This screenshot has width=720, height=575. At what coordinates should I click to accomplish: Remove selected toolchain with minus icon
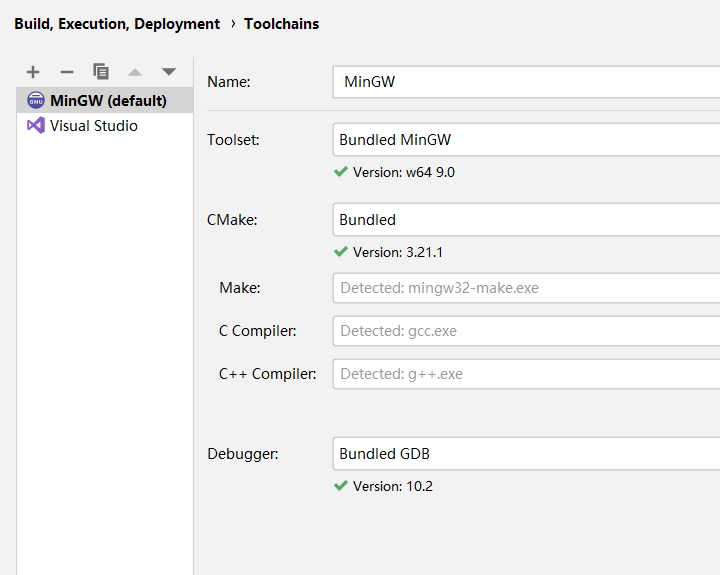click(67, 72)
